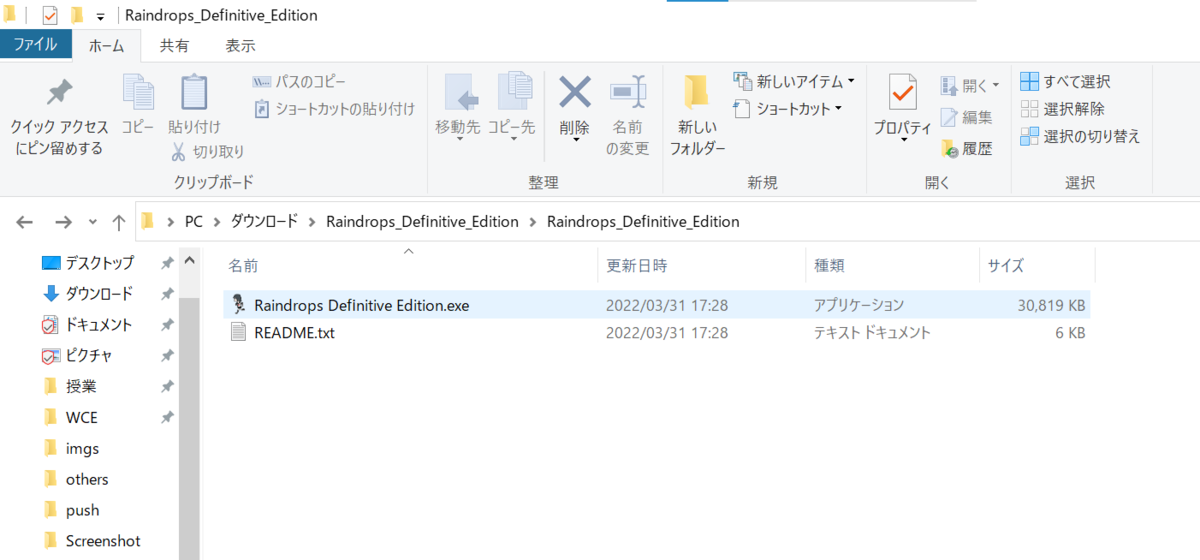The image size is (1200, 560).
Task: Expand the 開く dropdown arrow
Action: pos(996,86)
